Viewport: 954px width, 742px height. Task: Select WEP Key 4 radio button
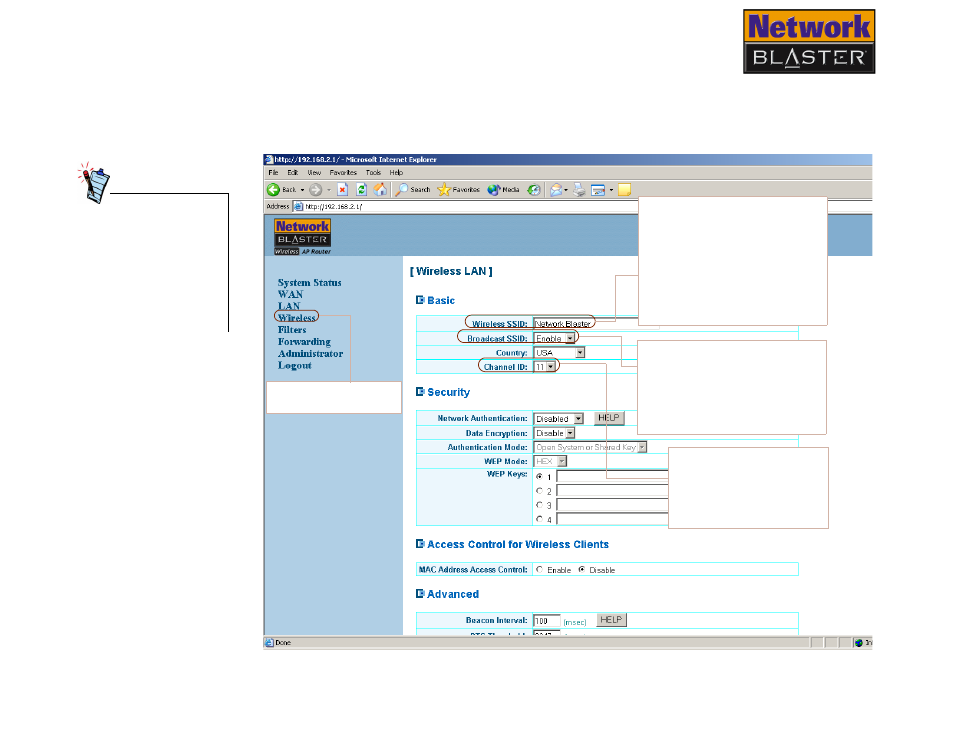539,519
